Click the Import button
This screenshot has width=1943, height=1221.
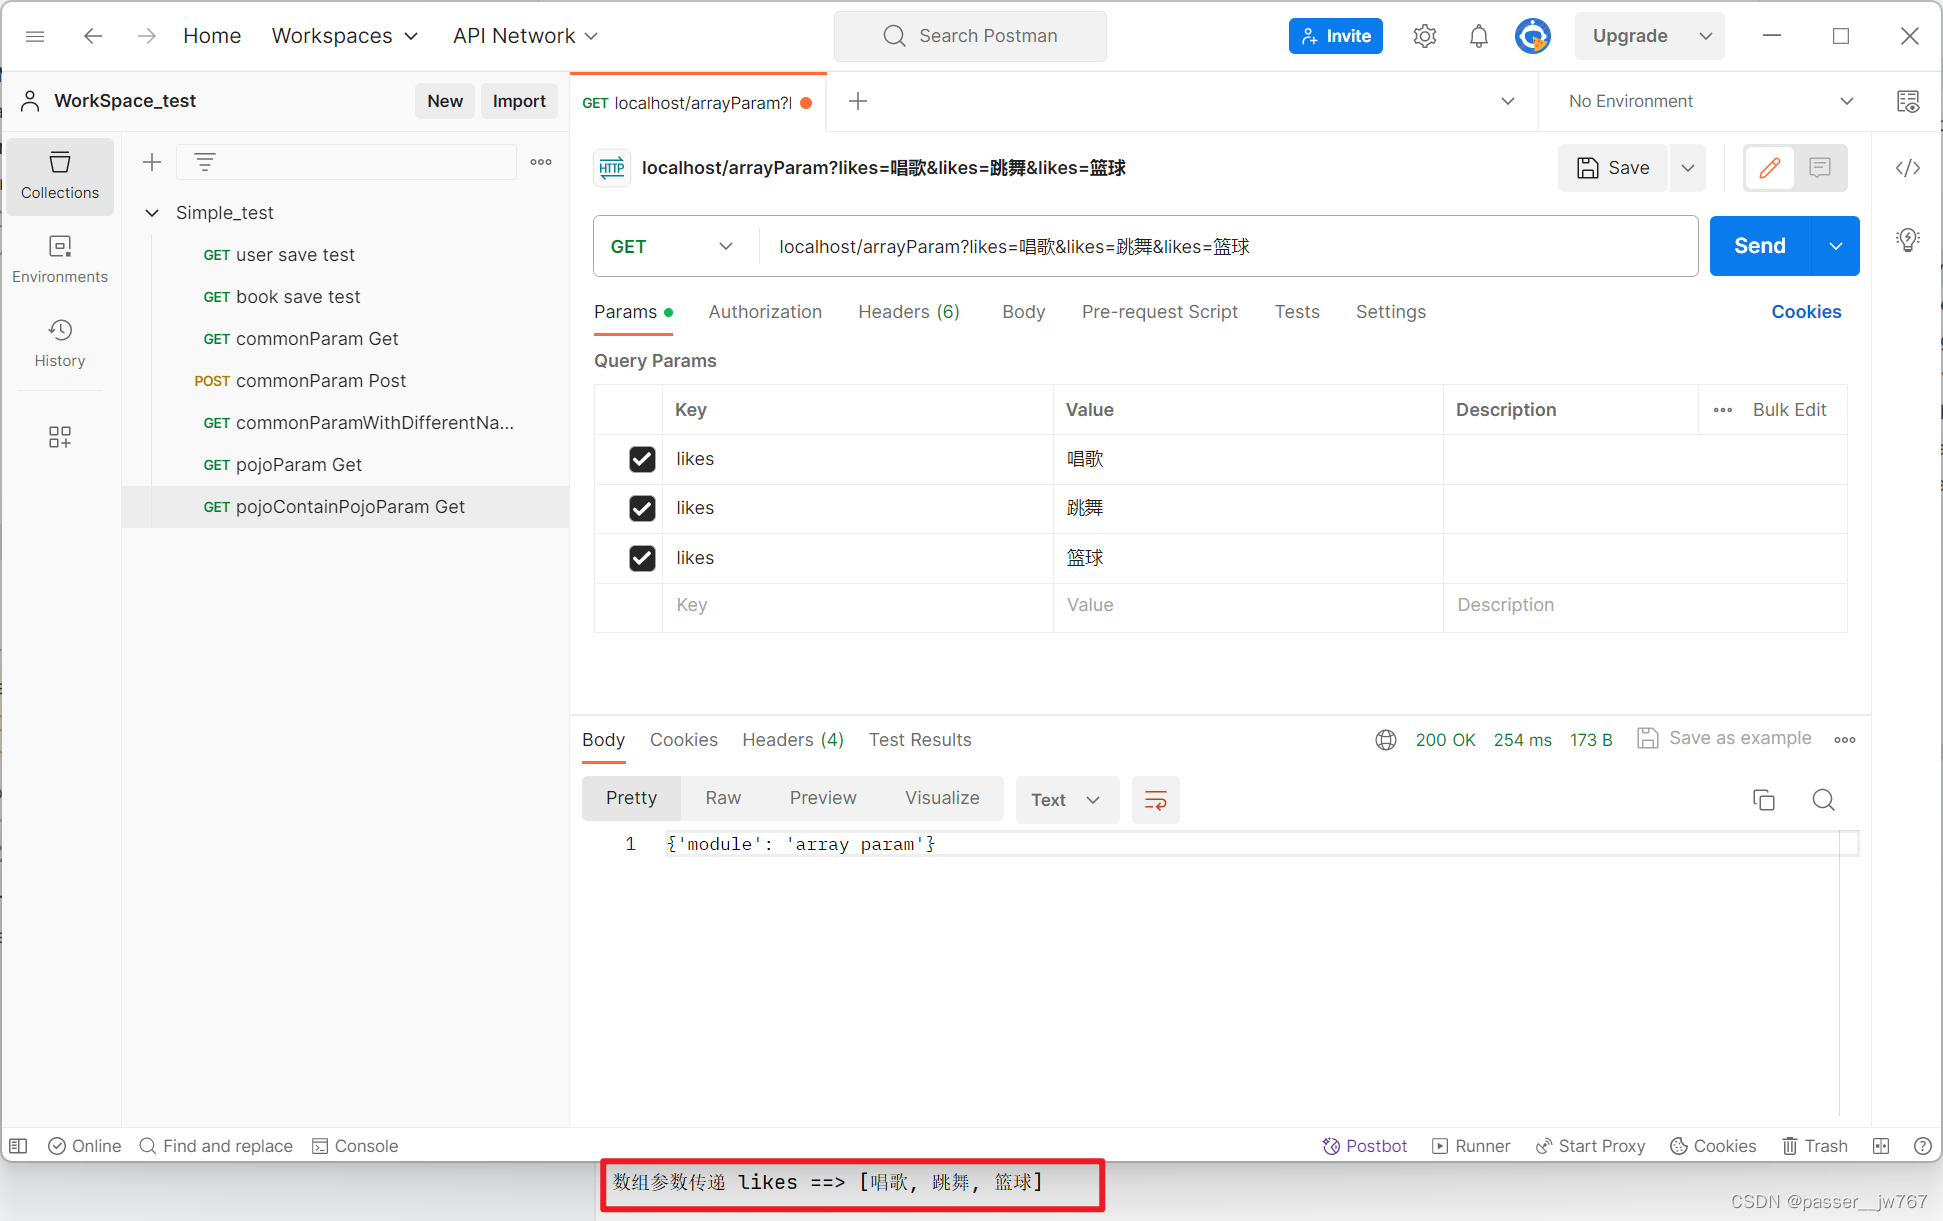click(x=519, y=101)
